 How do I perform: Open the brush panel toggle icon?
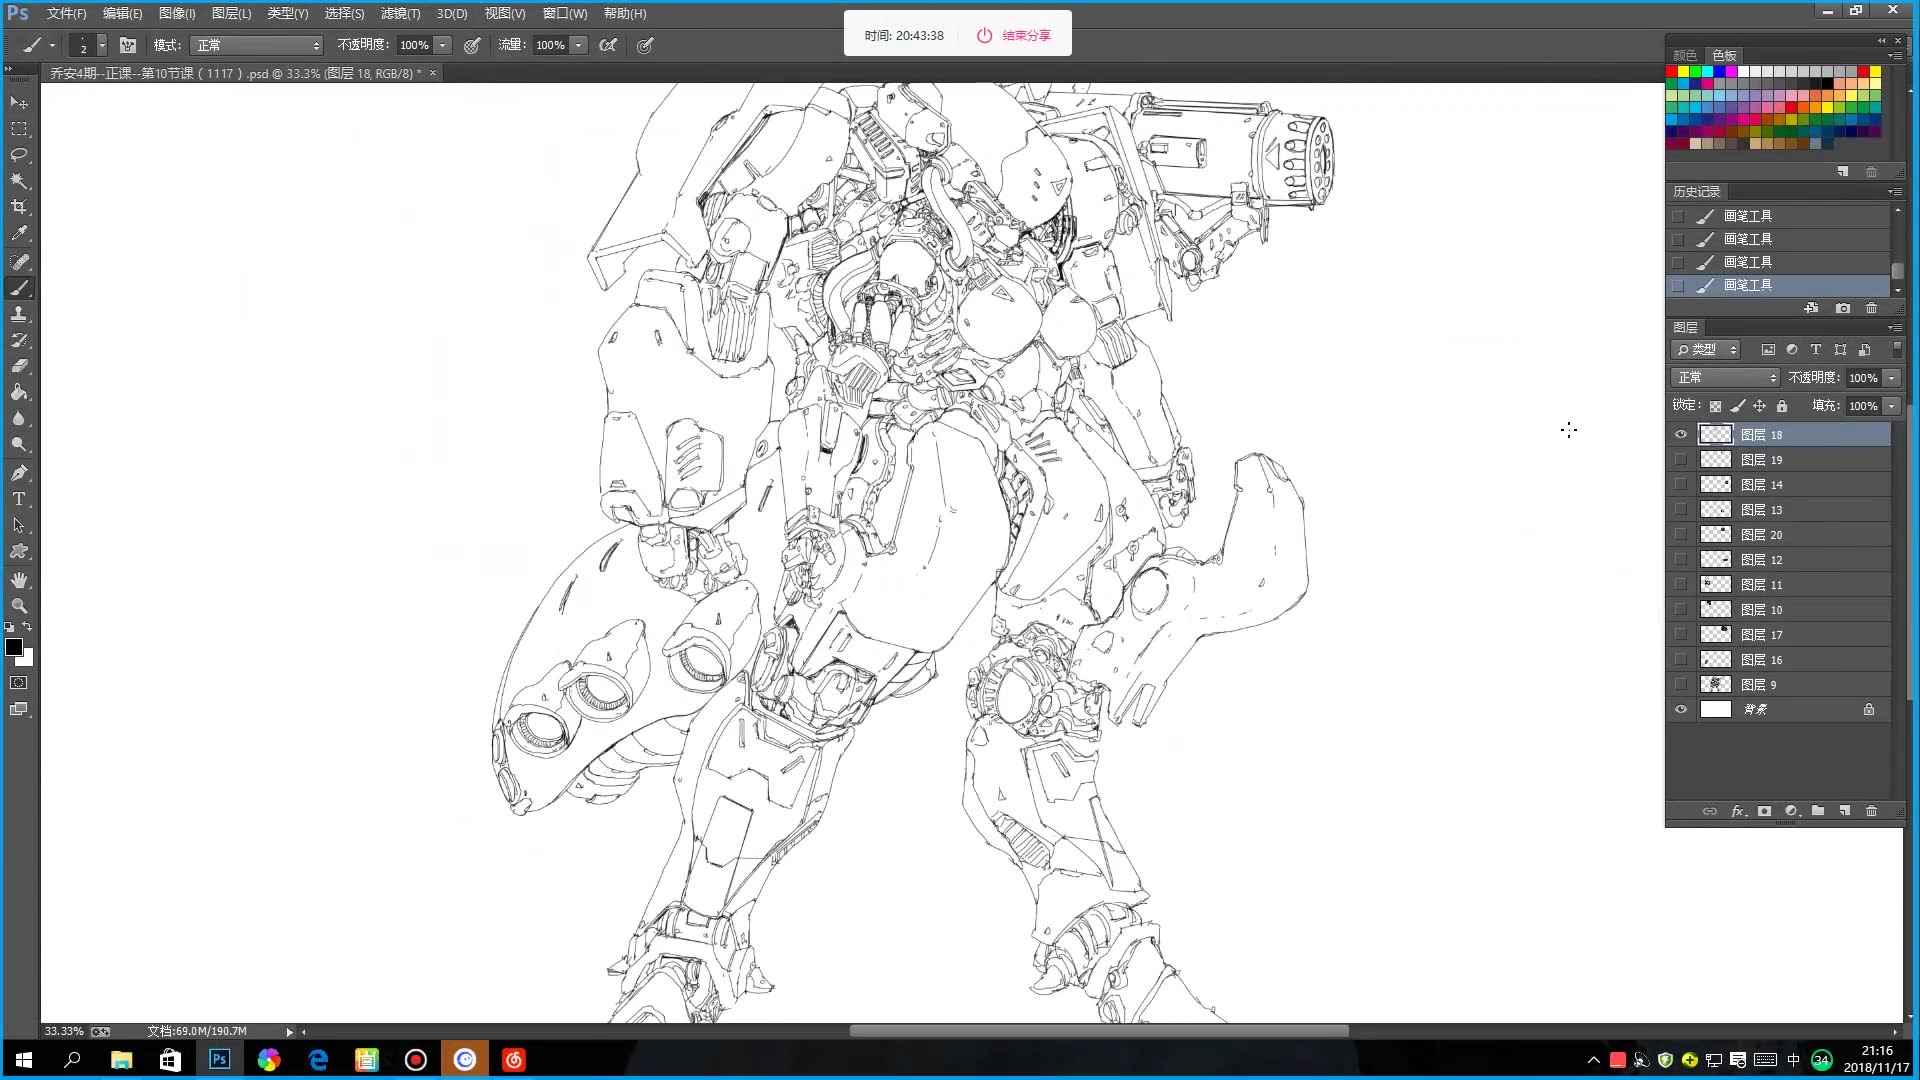tap(128, 45)
